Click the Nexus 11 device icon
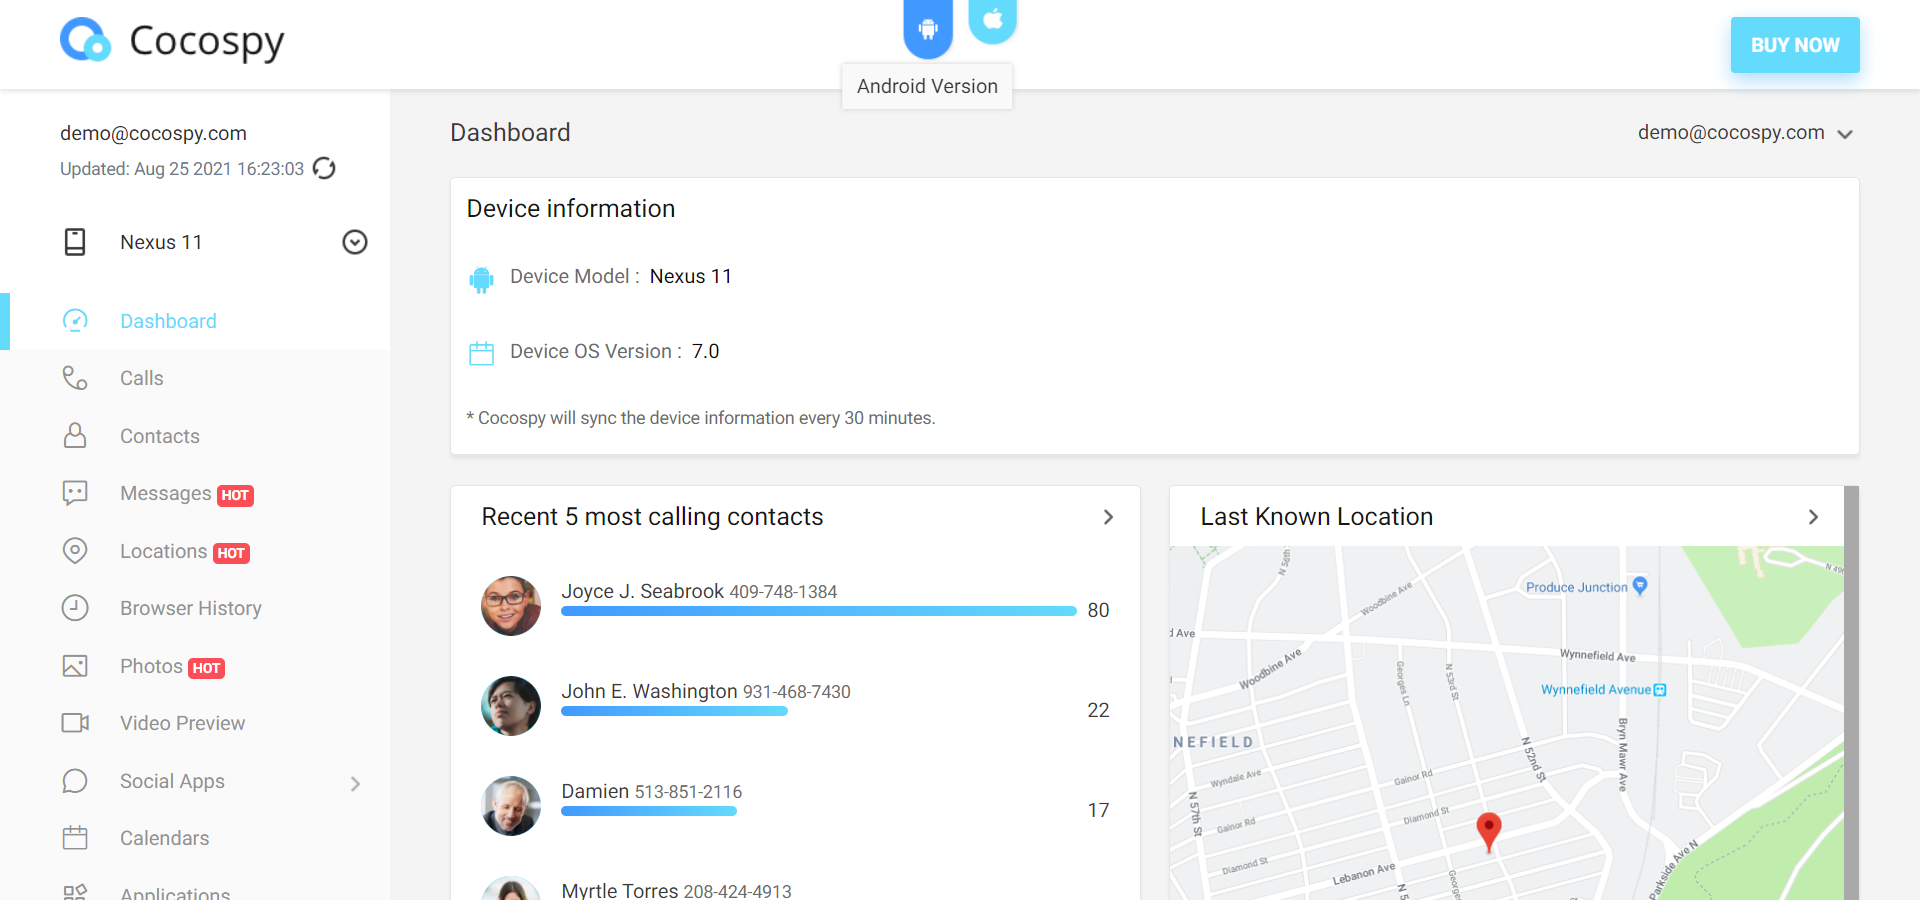Image resolution: width=1920 pixels, height=900 pixels. click(x=75, y=242)
